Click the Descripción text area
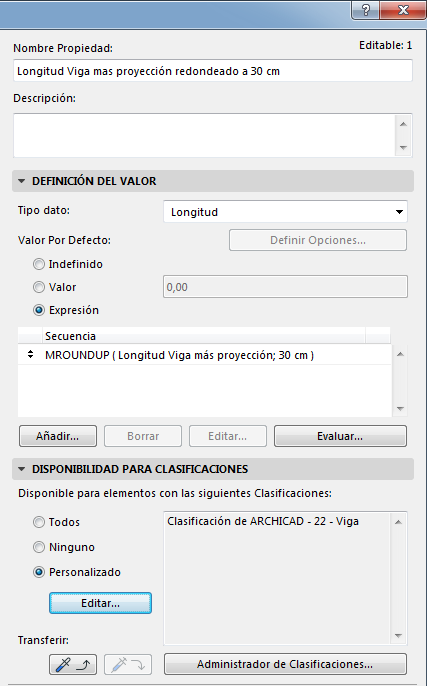 tap(204, 136)
